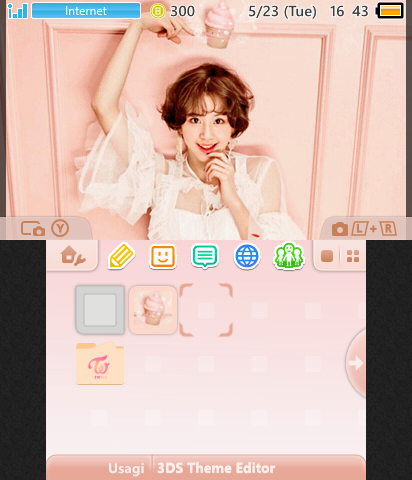Screen dimensions: 412x480
Task: Select the empty gray game card slot
Action: click(x=100, y=310)
